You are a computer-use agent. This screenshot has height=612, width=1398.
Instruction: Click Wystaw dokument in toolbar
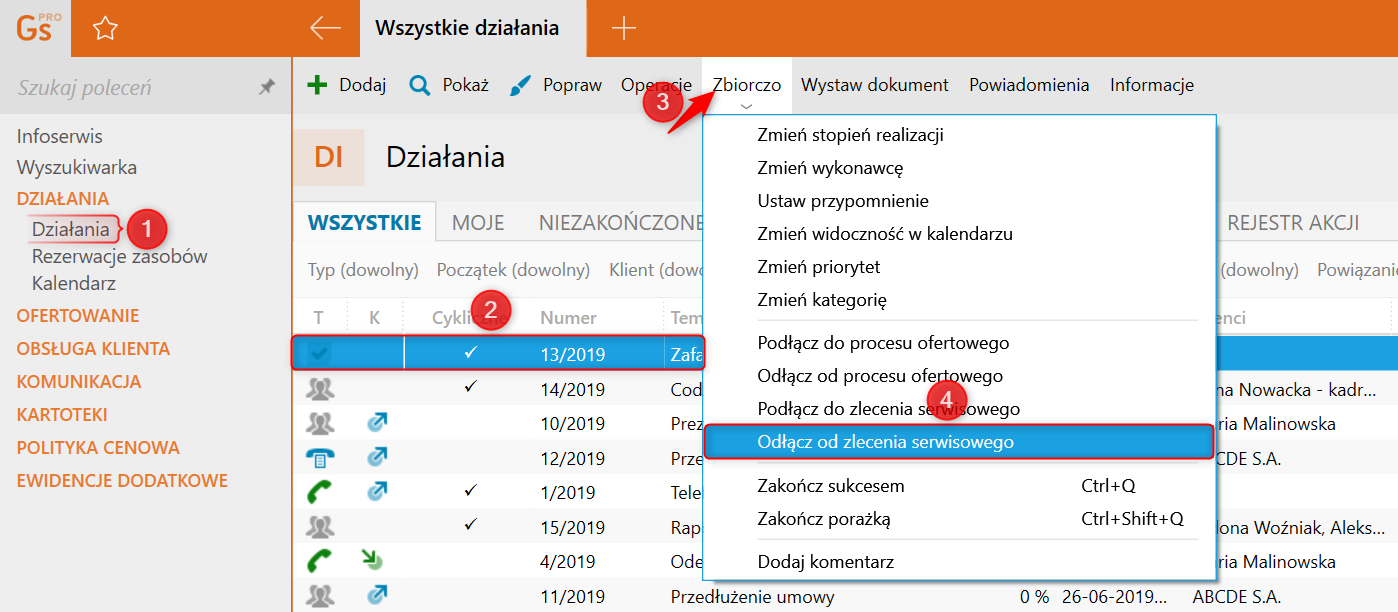[x=874, y=85]
